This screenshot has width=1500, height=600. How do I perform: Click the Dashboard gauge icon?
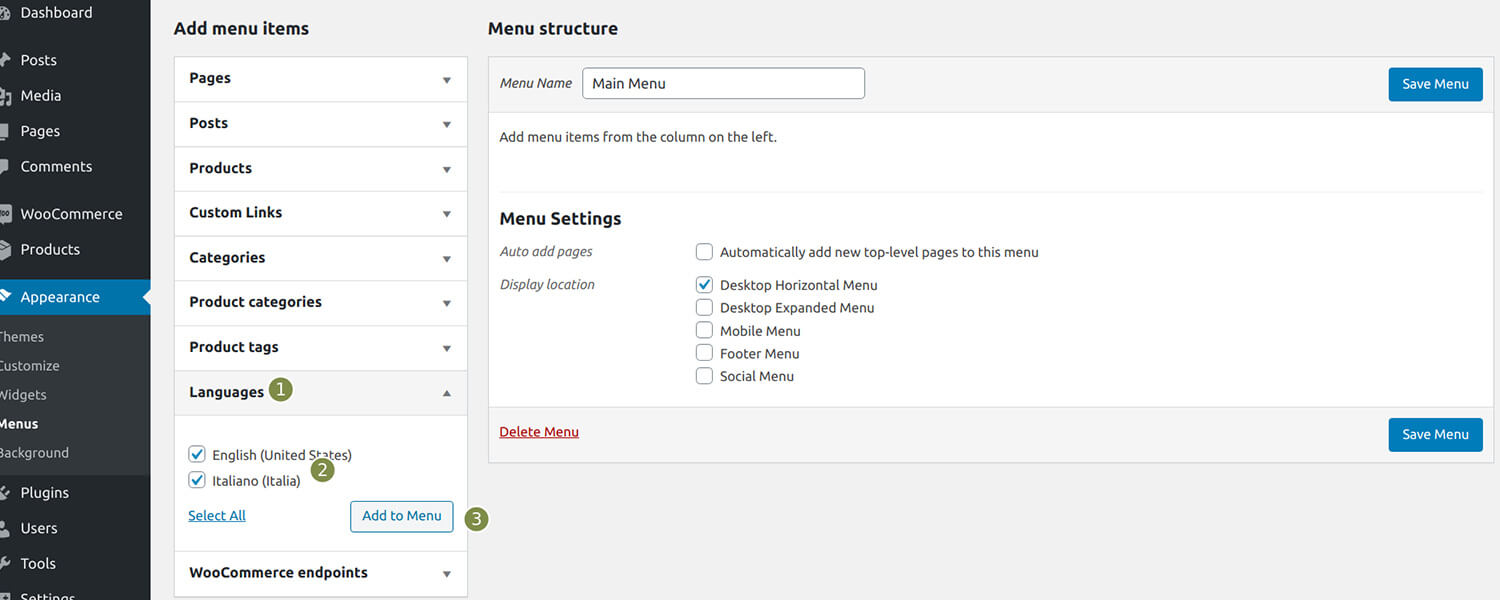tap(3, 13)
